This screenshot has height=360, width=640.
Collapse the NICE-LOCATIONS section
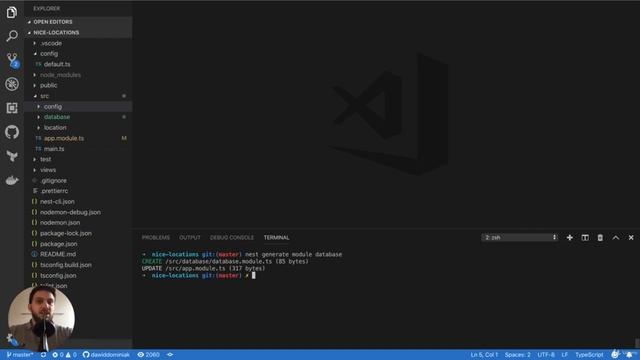pos(78,32)
